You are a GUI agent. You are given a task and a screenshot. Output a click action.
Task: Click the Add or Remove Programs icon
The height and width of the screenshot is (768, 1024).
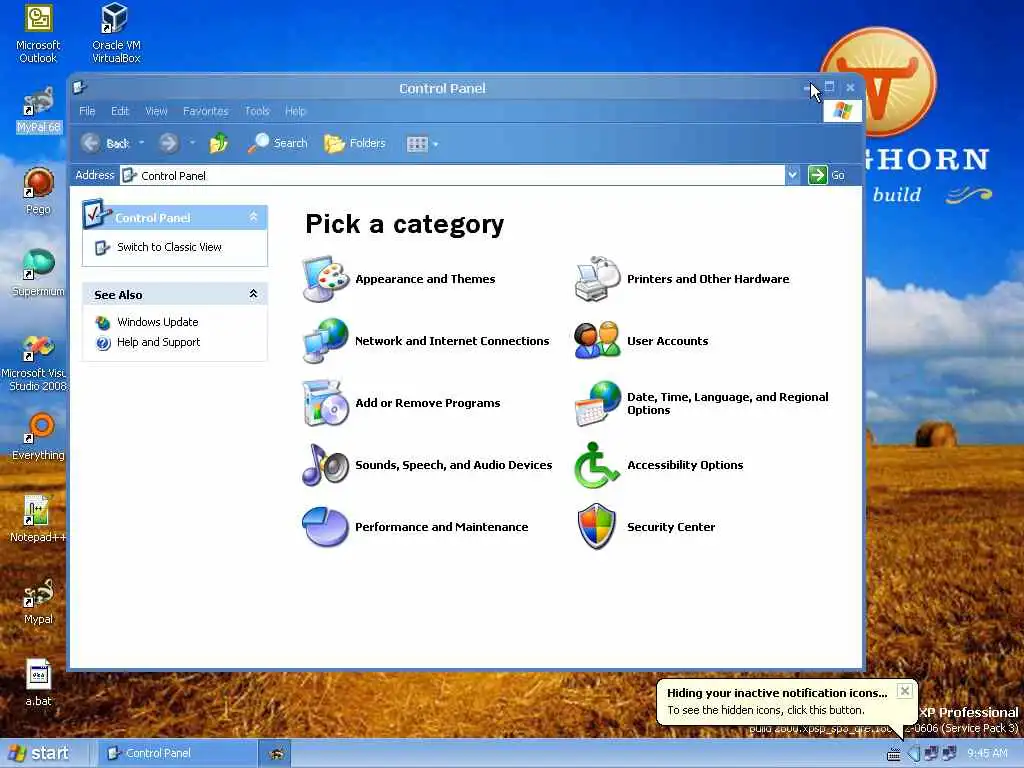point(326,403)
